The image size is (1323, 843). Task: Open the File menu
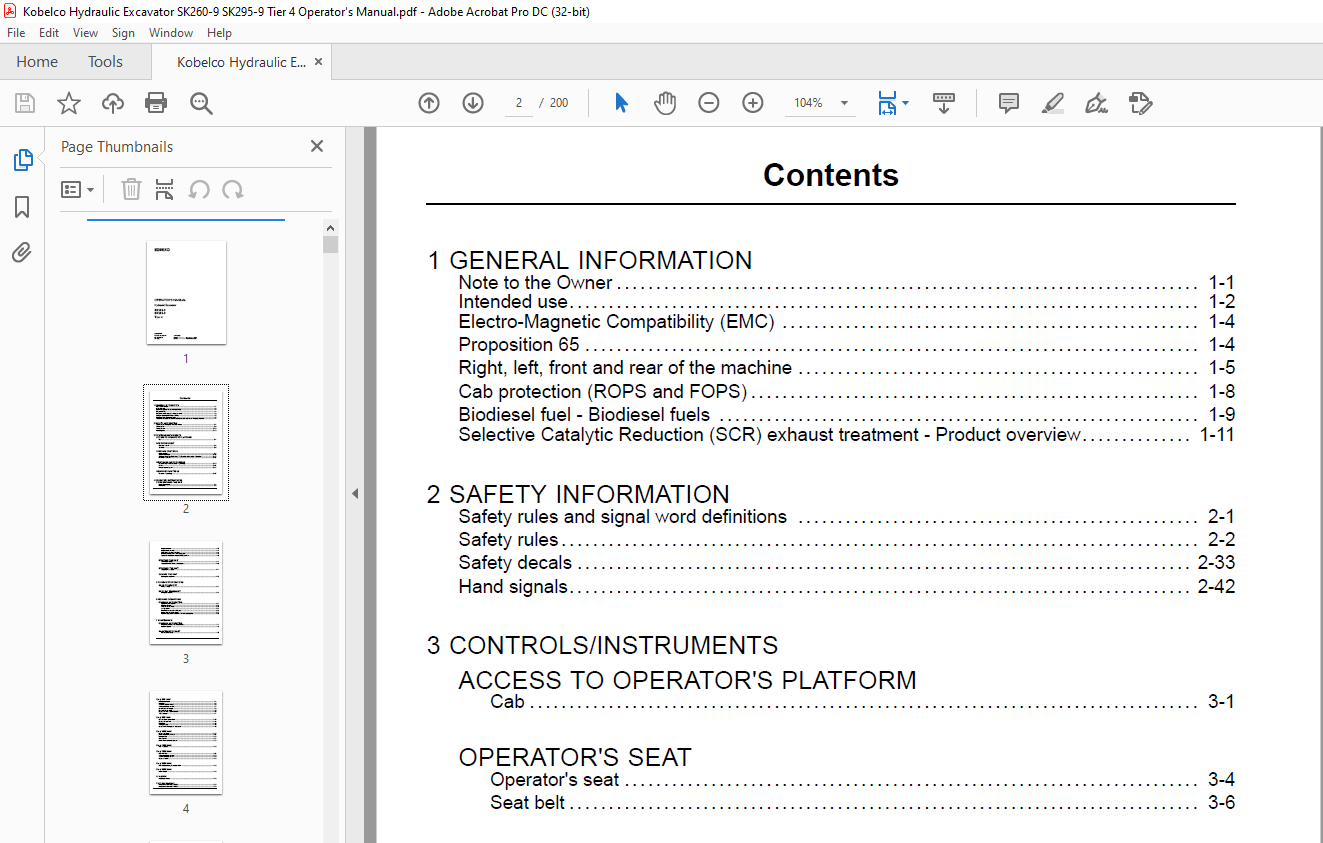point(16,33)
